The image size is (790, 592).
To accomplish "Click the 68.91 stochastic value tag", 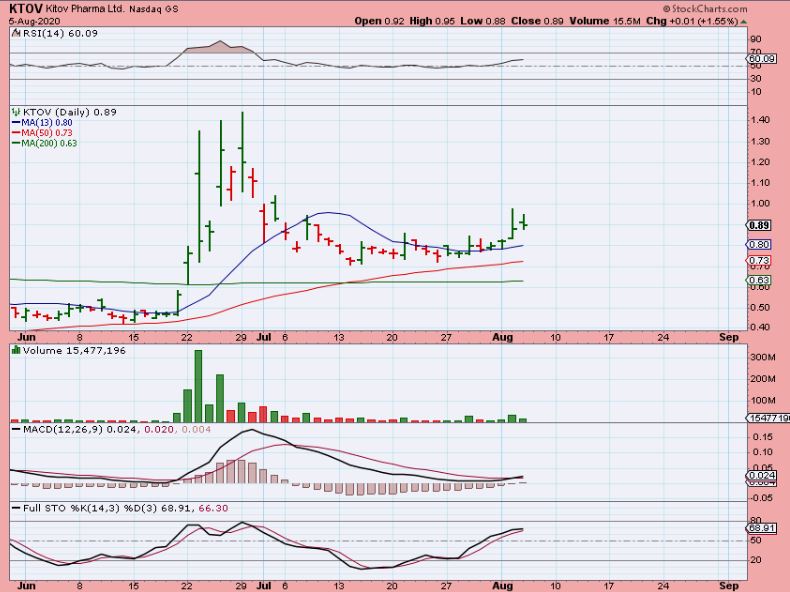I will [x=762, y=528].
